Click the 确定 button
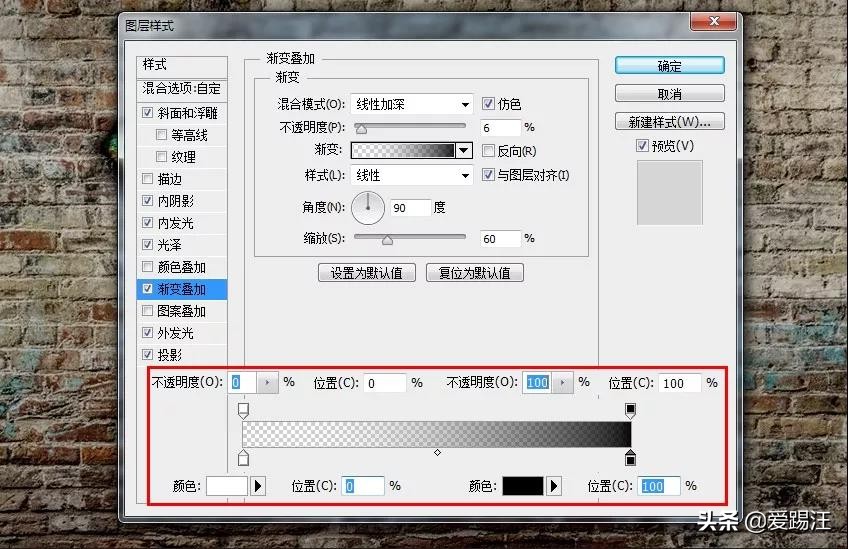 pos(670,65)
